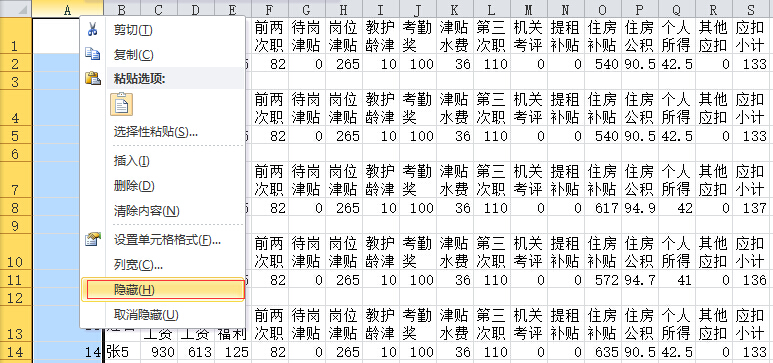This screenshot has width=773, height=363.
Task: Choose 插入(I) menu entry
Action: 132,161
